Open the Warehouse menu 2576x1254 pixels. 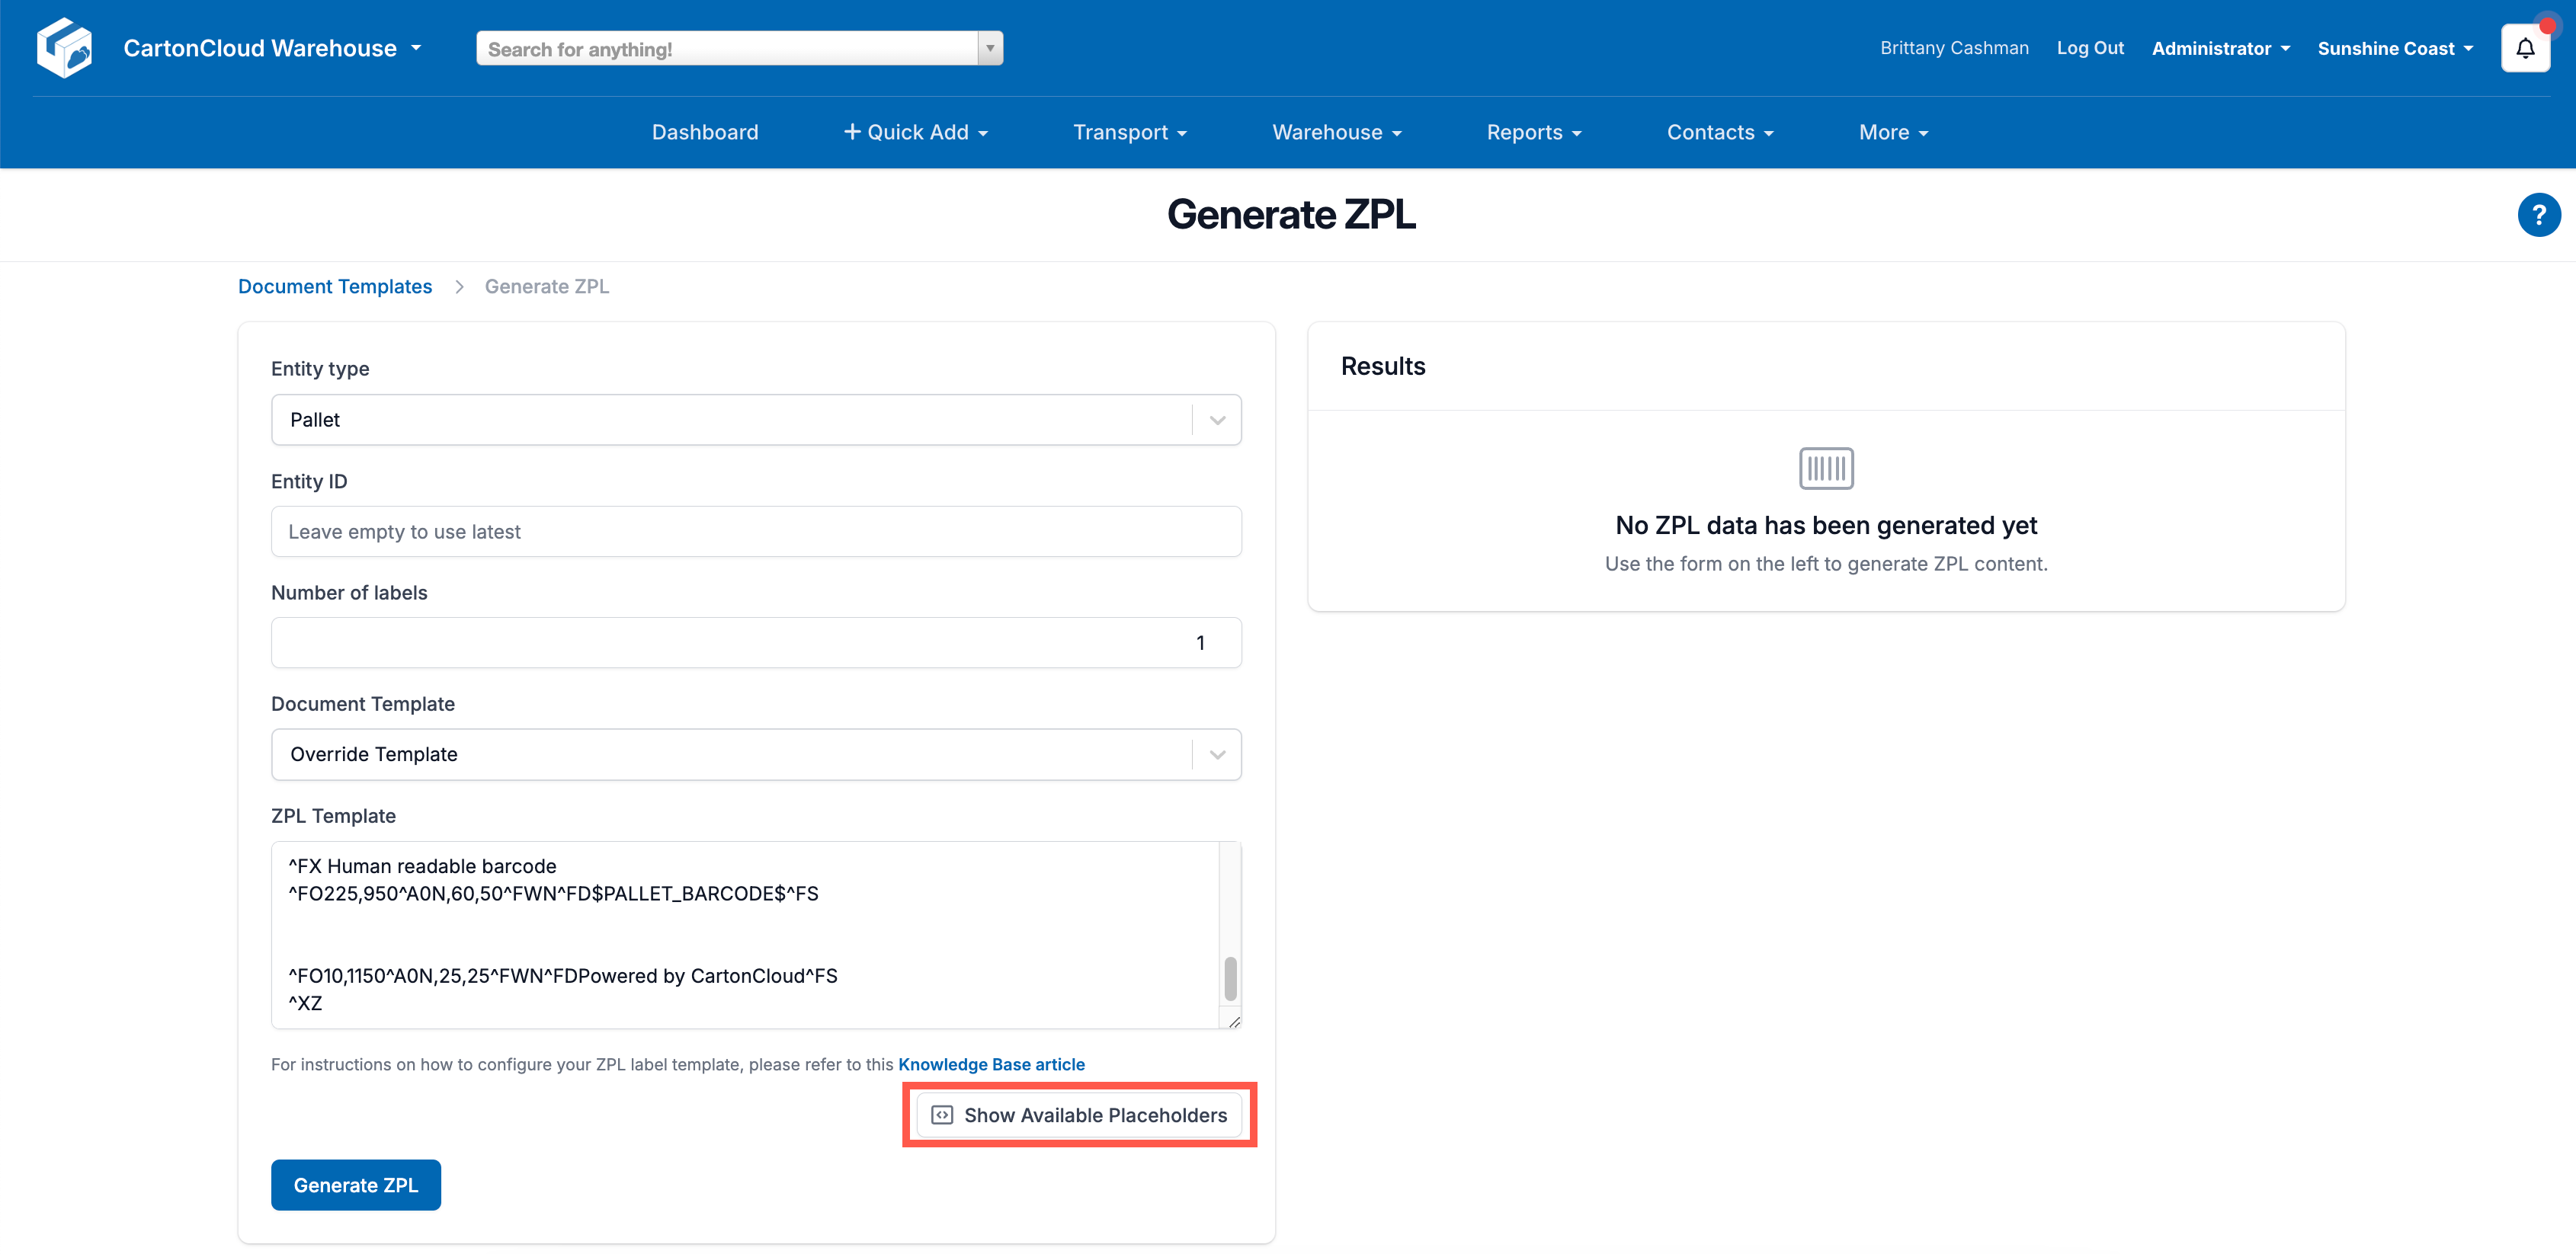pos(1336,131)
